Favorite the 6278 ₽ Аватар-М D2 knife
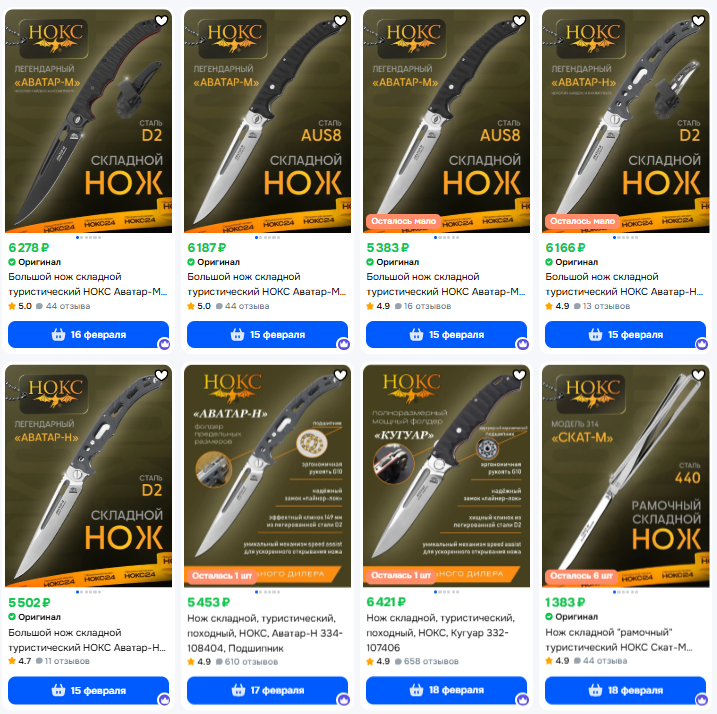 [x=161, y=21]
